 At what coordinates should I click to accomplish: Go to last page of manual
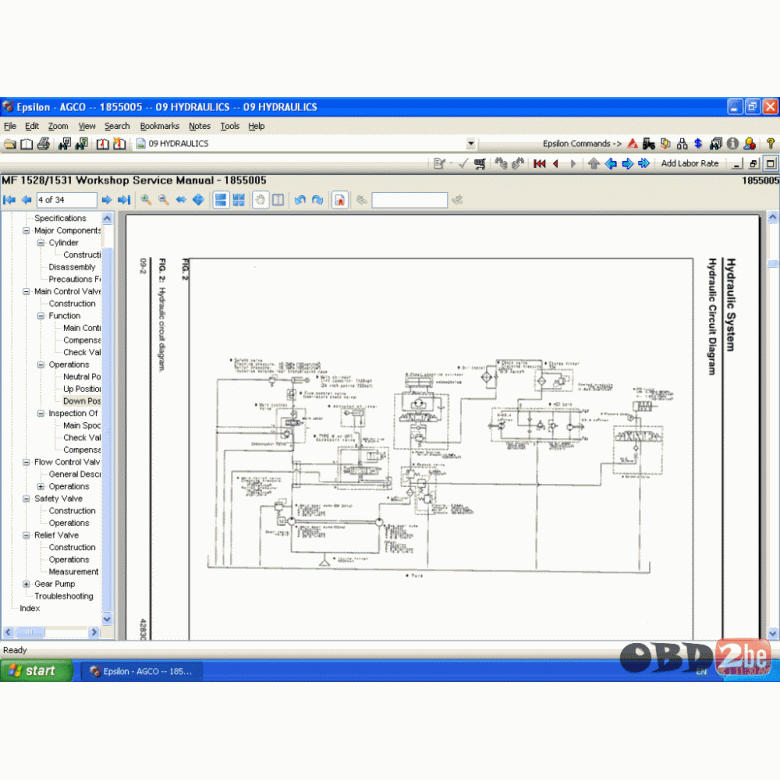[124, 200]
